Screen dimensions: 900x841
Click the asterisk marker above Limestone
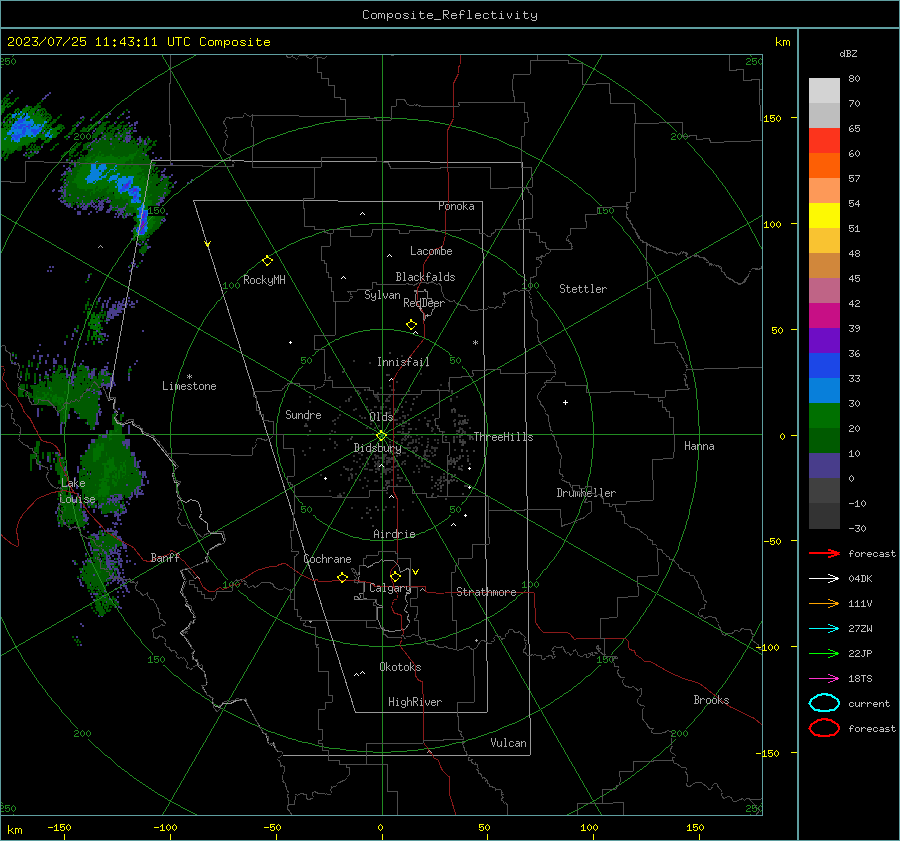(189, 377)
